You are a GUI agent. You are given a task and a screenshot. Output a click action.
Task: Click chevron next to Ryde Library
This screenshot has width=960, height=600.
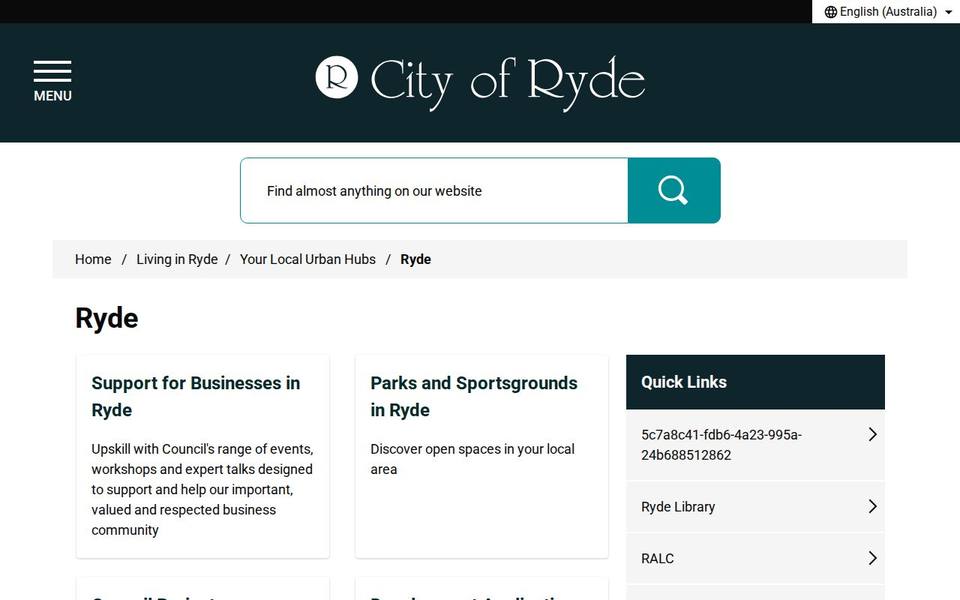[872, 506]
